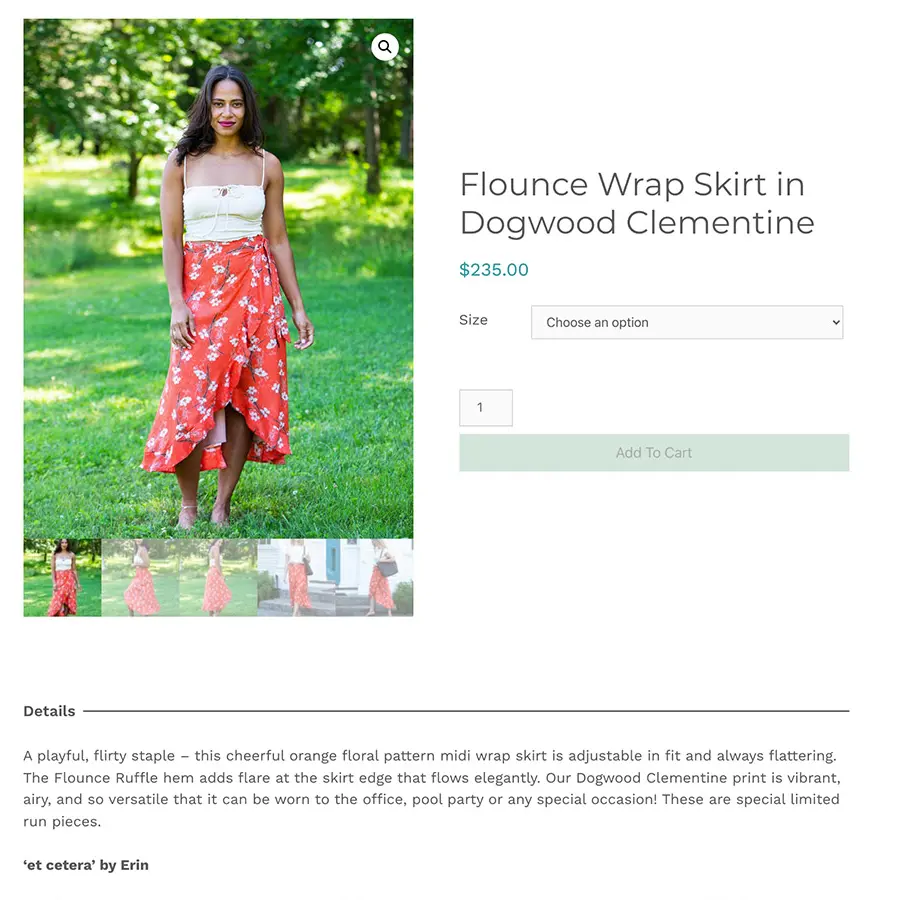The width and height of the screenshot is (900, 900).
Task: Click 'Dogwood Clementine' in the product title
Action: tap(637, 223)
